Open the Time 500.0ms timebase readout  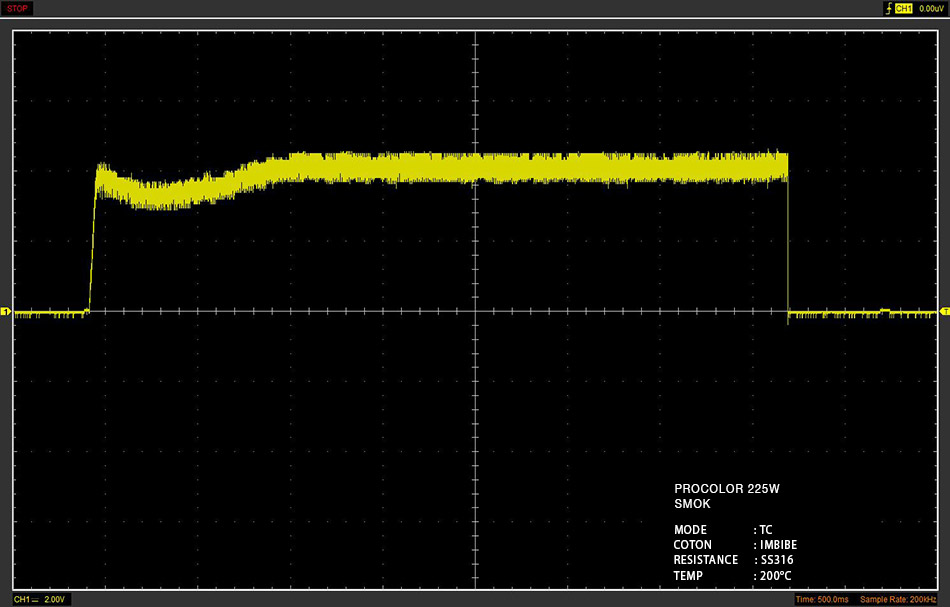(822, 600)
